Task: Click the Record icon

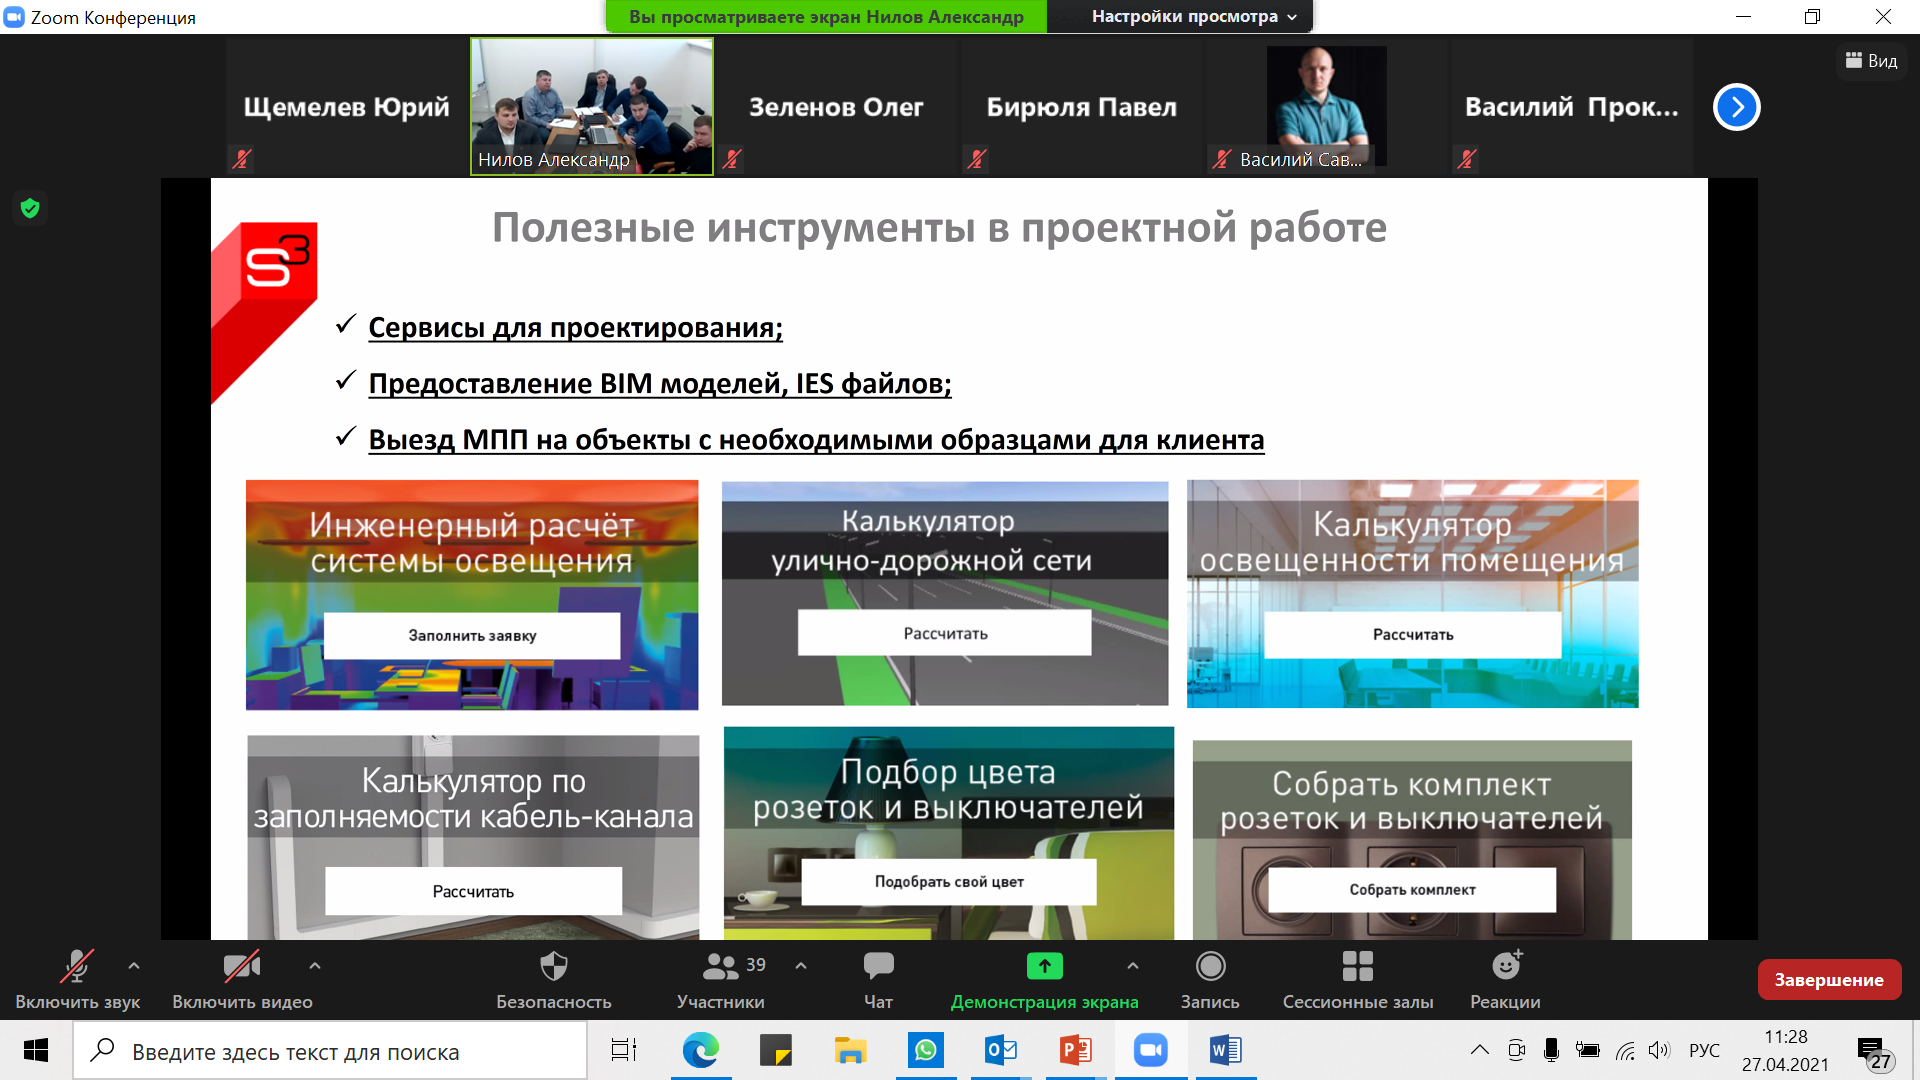Action: point(1210,967)
